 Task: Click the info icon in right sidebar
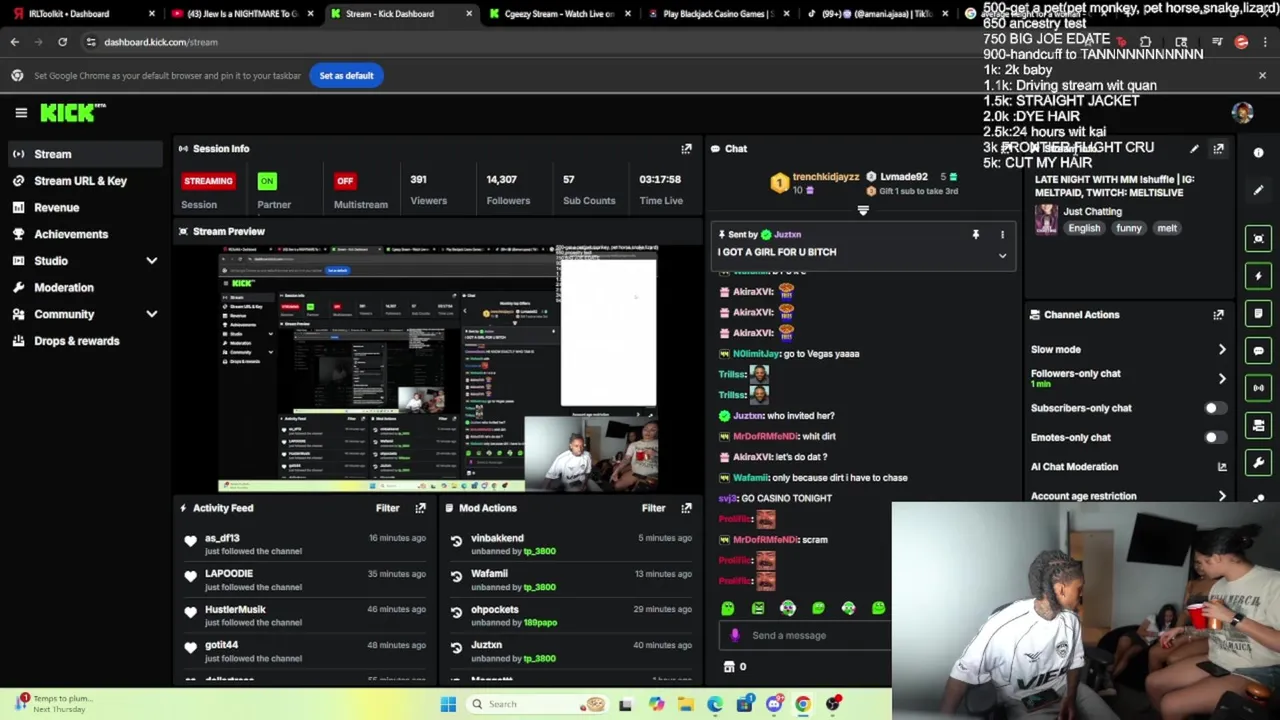click(x=1259, y=153)
